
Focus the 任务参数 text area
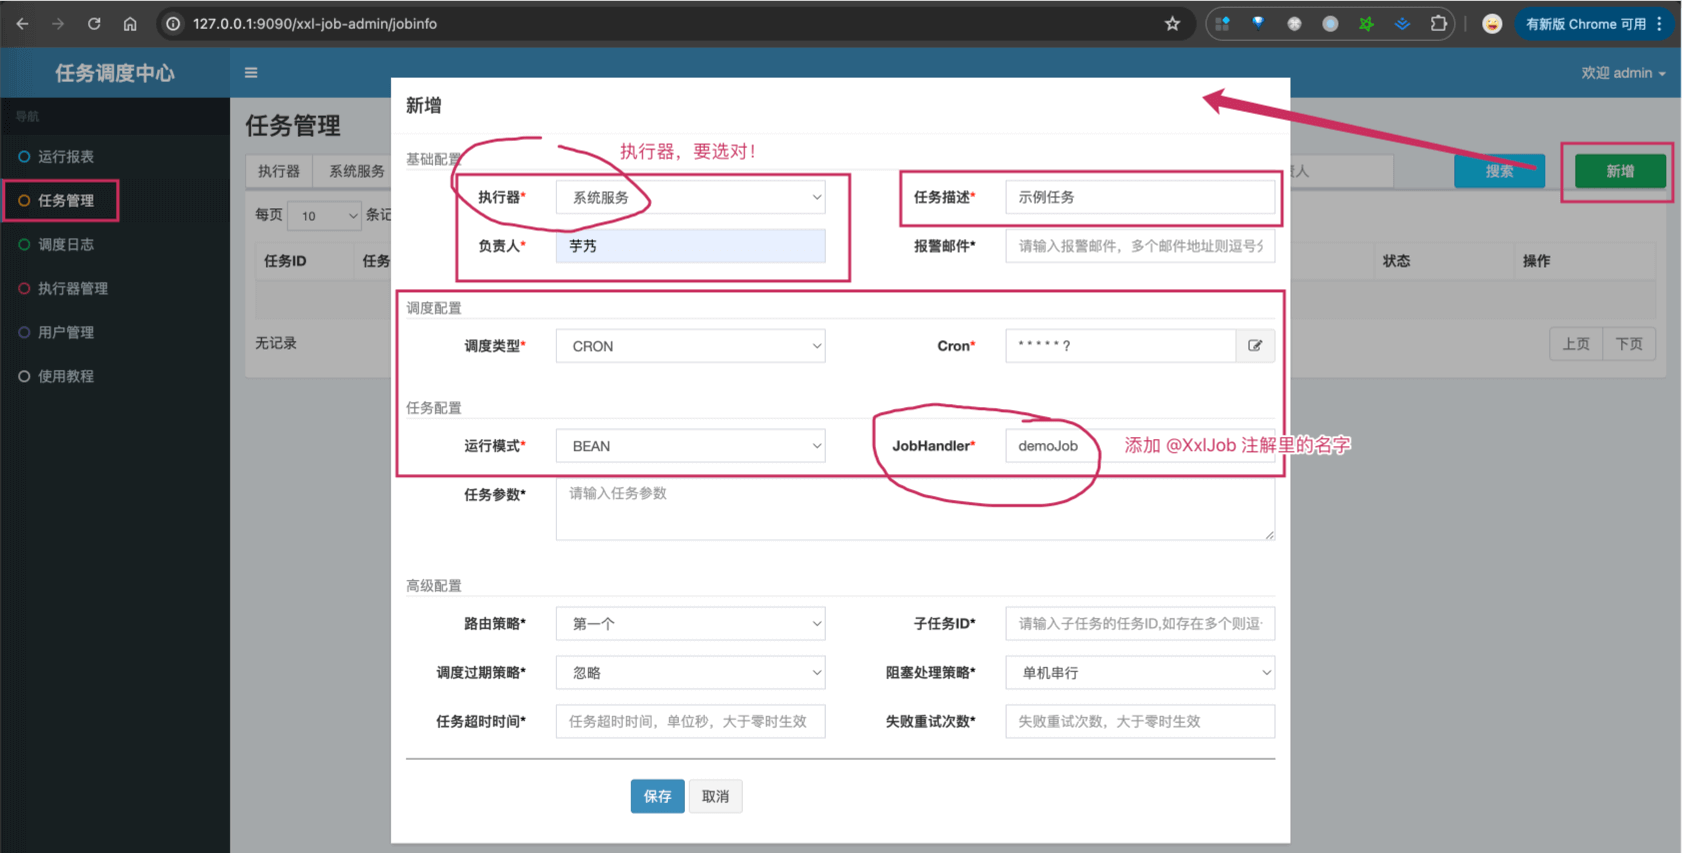914,510
